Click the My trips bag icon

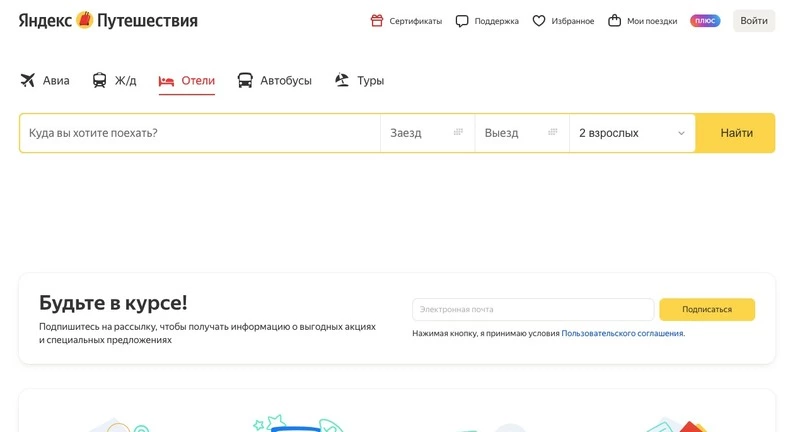615,21
